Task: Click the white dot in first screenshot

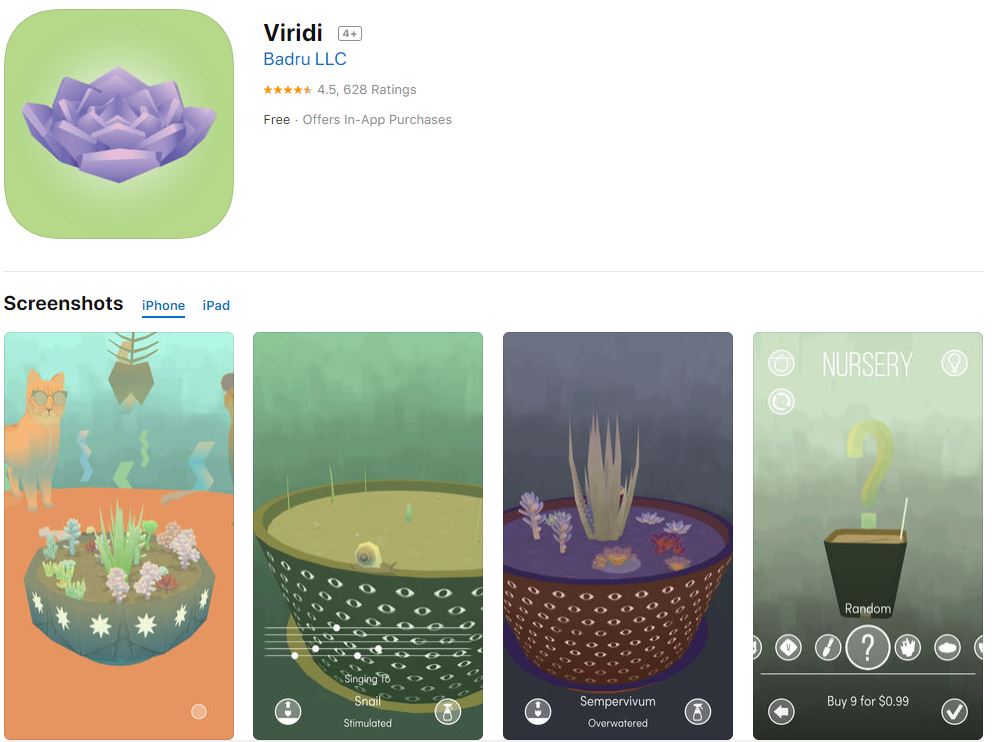Action: pos(199,712)
